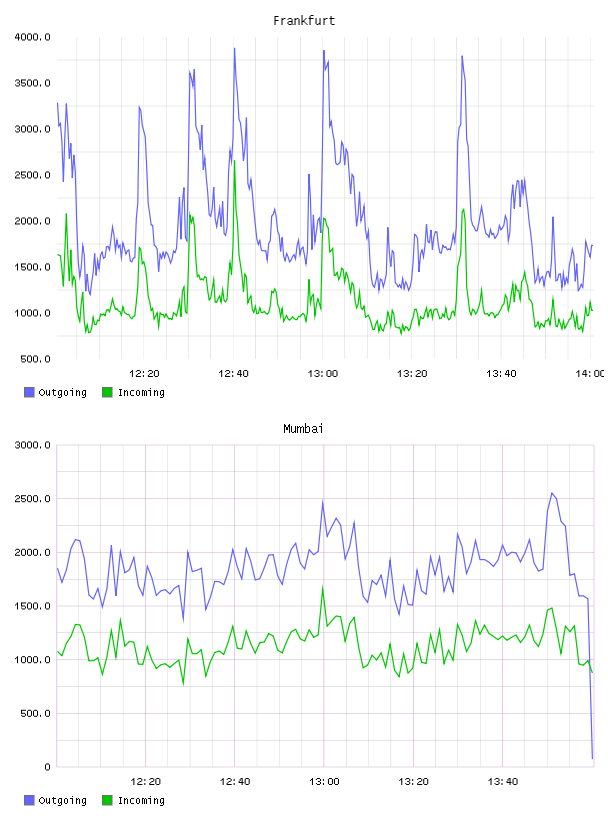Image resolution: width=608 pixels, height=816 pixels.
Task: Click the 13:00 x-axis label on the Mumbai chart
Action: pos(324,782)
